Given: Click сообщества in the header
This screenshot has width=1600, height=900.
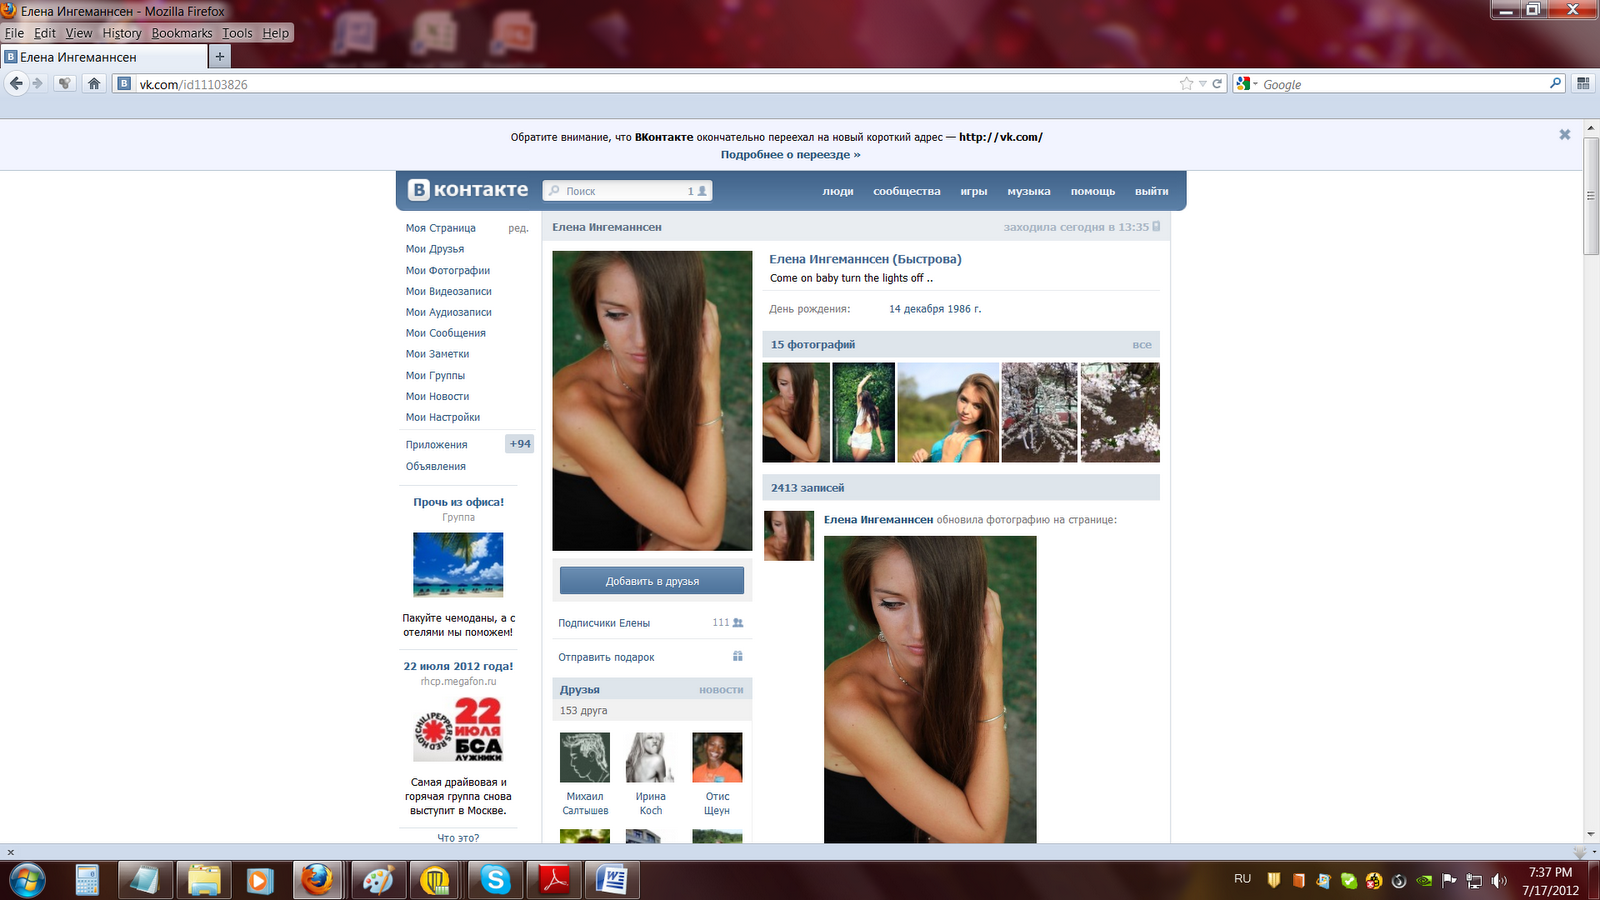Looking at the screenshot, I should pyautogui.click(x=907, y=191).
